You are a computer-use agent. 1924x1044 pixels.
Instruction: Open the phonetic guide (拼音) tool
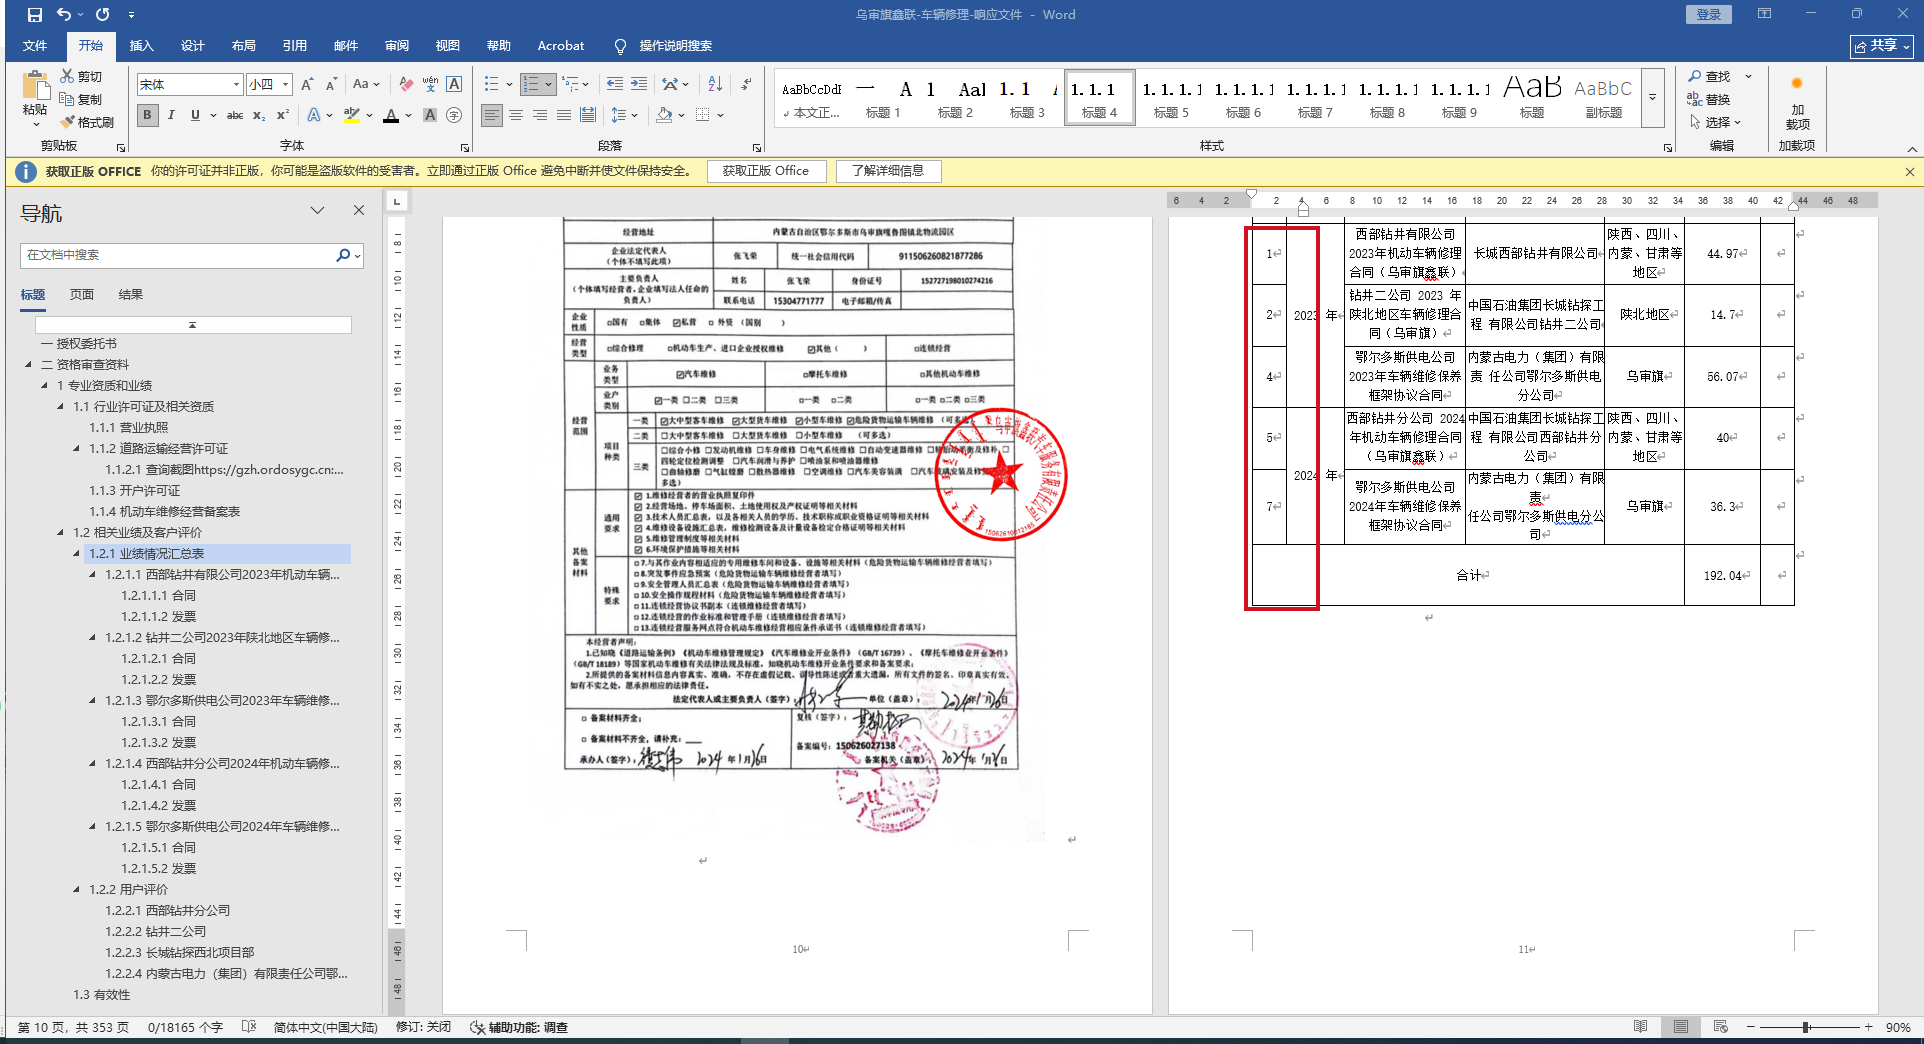click(x=430, y=85)
